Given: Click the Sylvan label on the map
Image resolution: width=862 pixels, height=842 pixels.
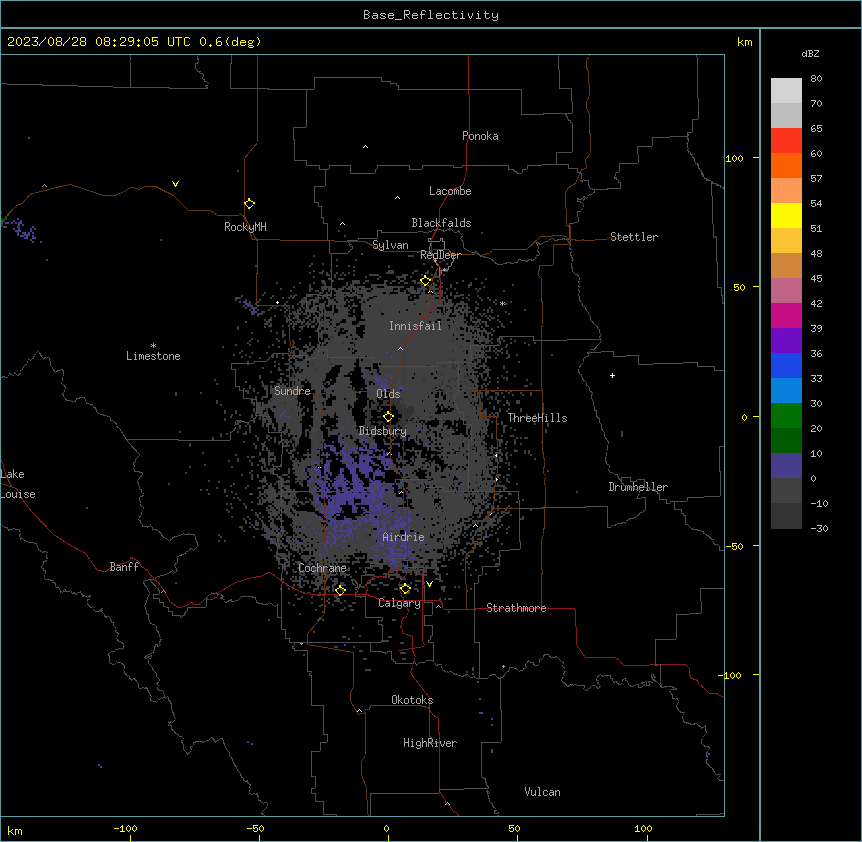Looking at the screenshot, I should pos(390,245).
